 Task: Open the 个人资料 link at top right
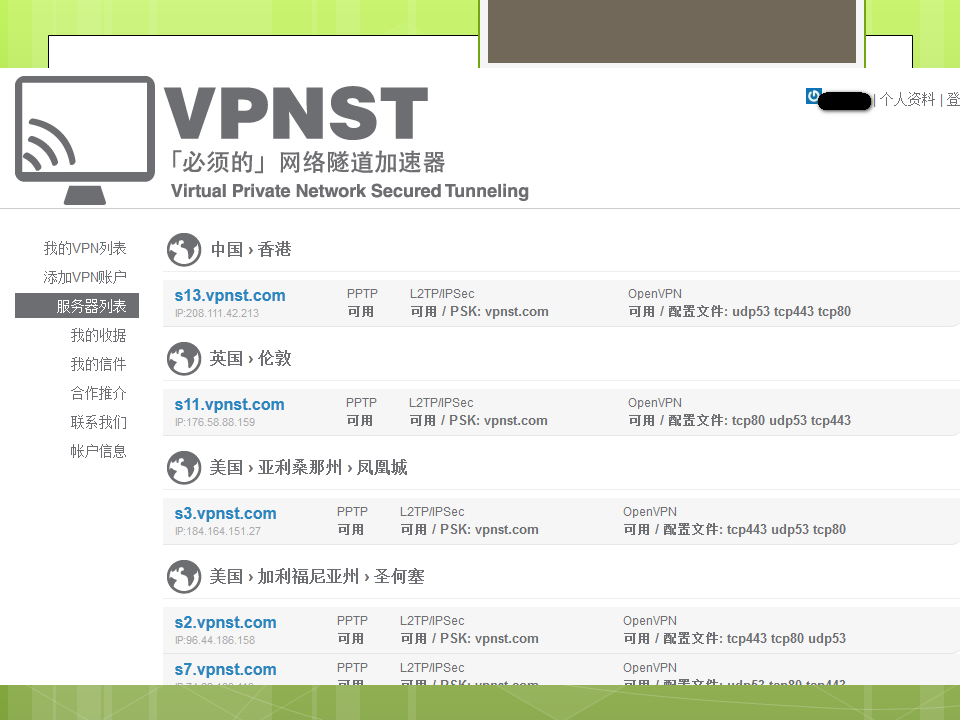(907, 99)
